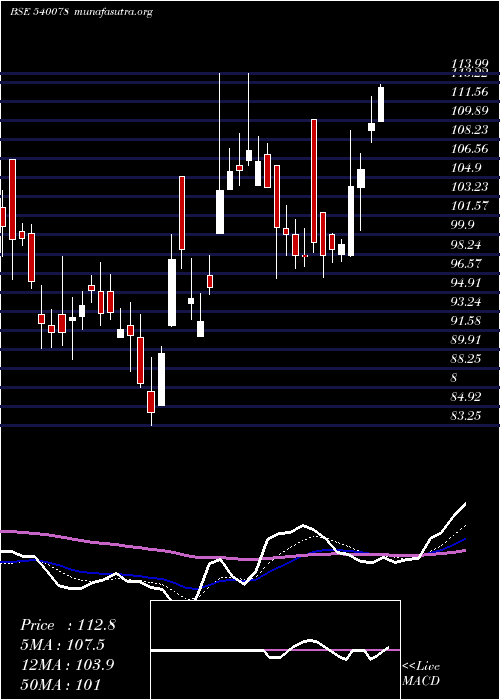This screenshot has height=700, width=500.
Task: Click the 50MA : 101 readout
Action: 60,684
